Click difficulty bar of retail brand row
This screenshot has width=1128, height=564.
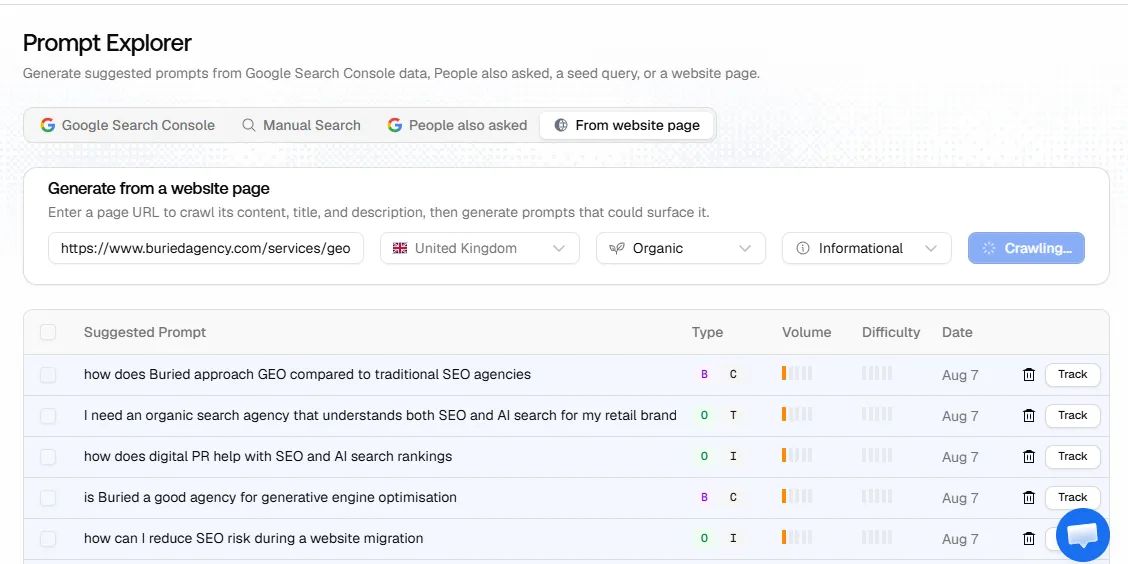pos(877,414)
